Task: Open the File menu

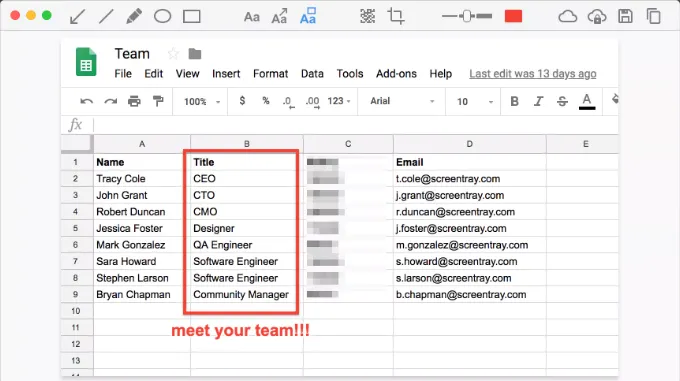Action: 123,74
